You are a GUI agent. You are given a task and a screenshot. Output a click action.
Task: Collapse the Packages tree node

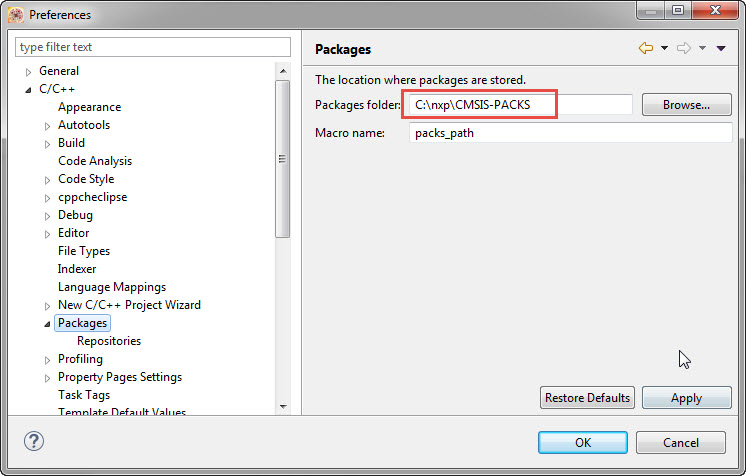coord(47,323)
